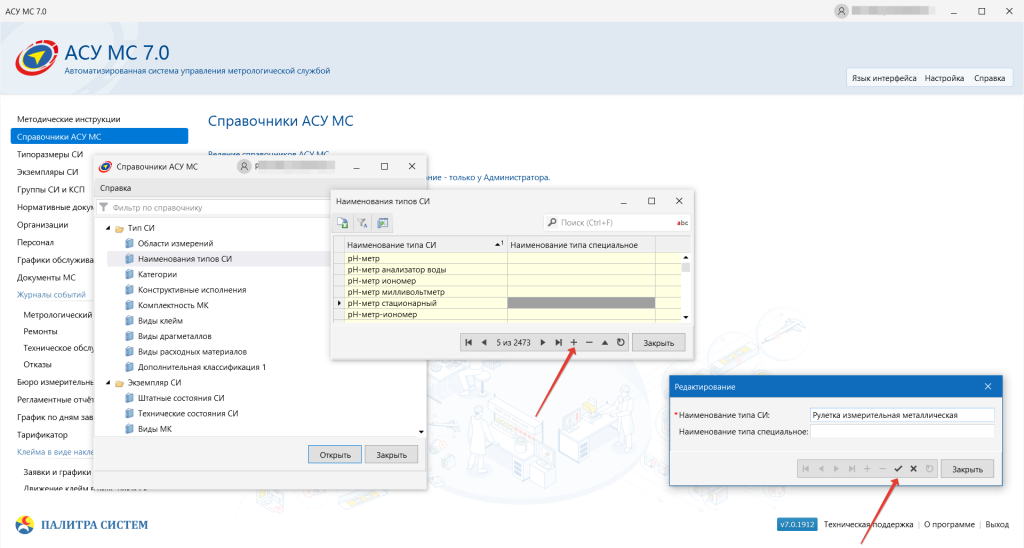
Task: Click Выход link at bottom right
Action: tap(997, 524)
